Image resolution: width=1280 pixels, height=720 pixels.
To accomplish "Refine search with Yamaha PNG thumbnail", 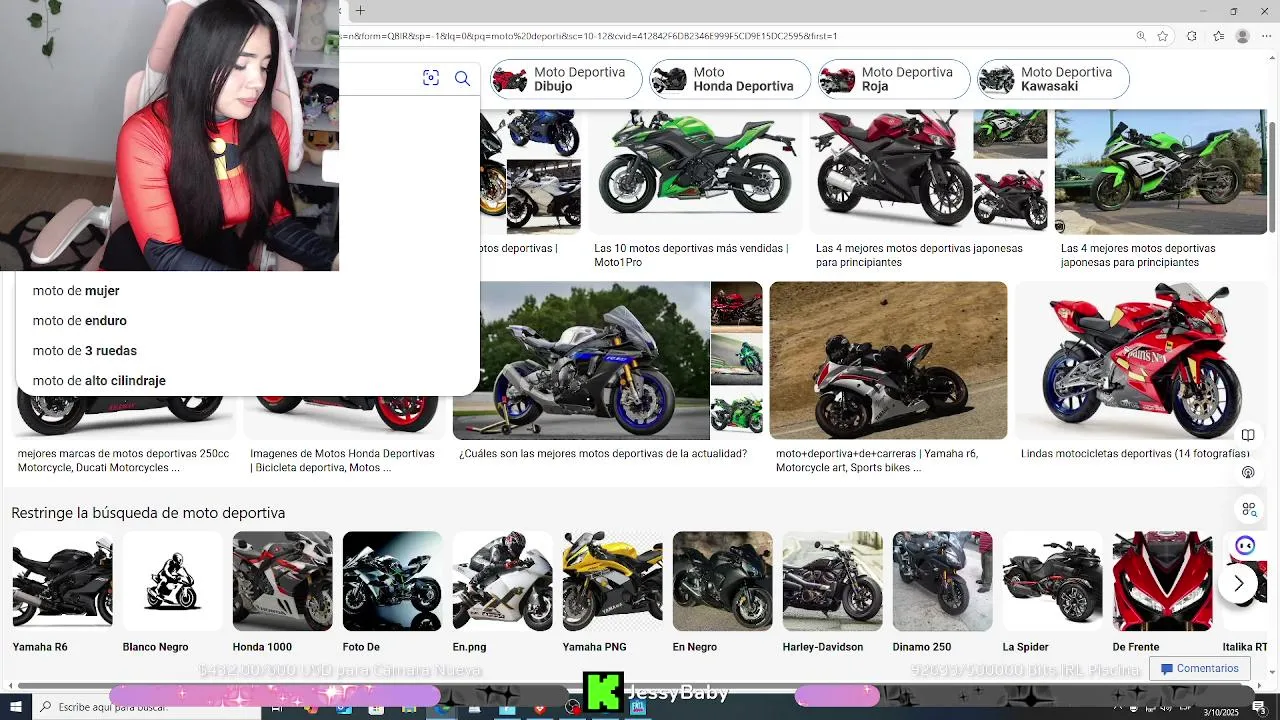I will (x=612, y=581).
